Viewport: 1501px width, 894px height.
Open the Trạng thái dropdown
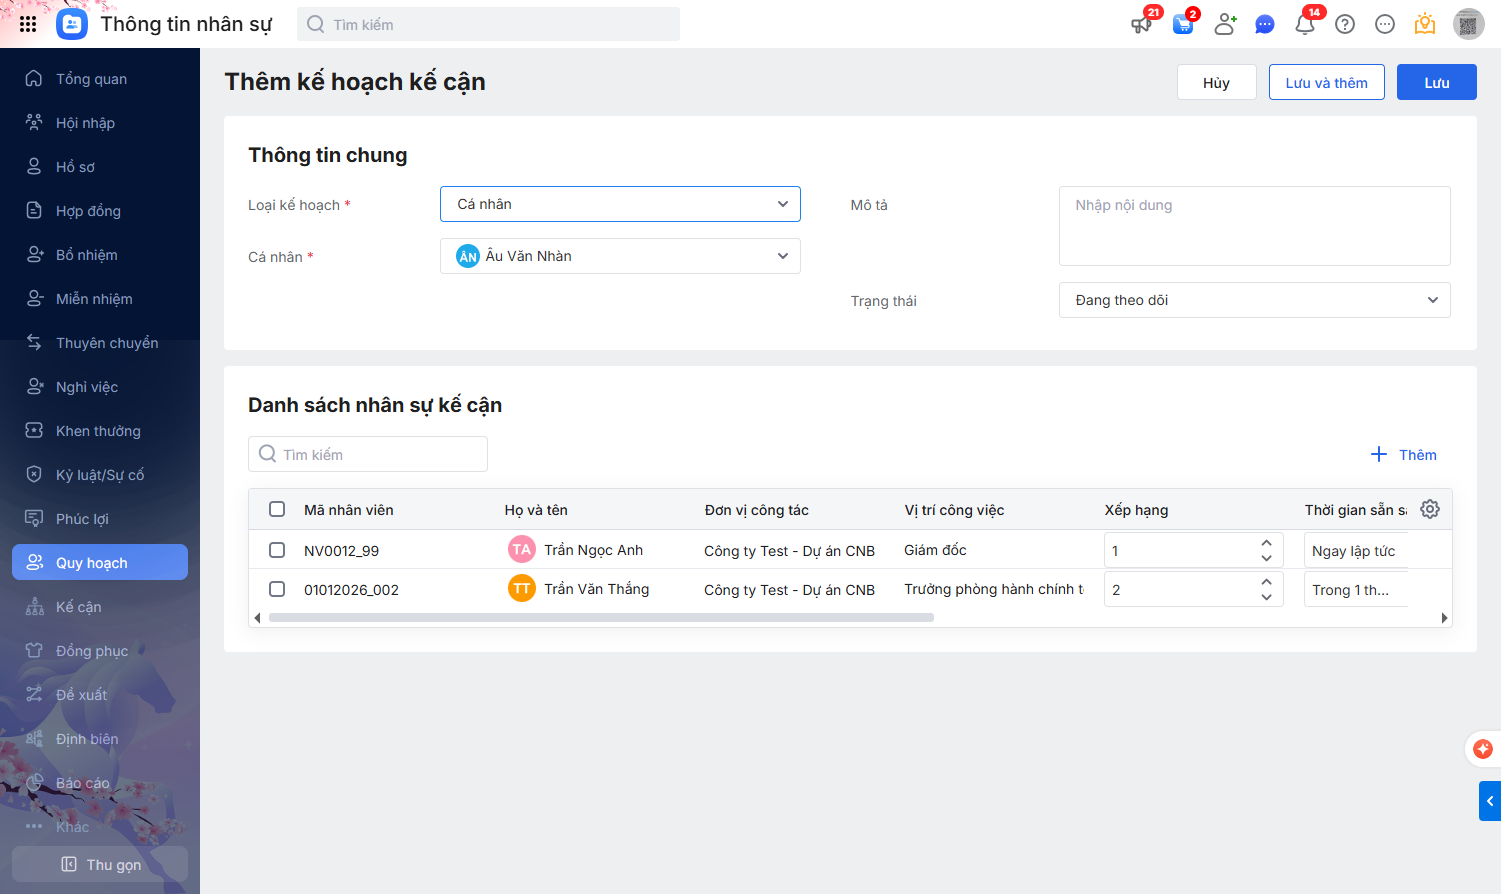(x=1254, y=300)
